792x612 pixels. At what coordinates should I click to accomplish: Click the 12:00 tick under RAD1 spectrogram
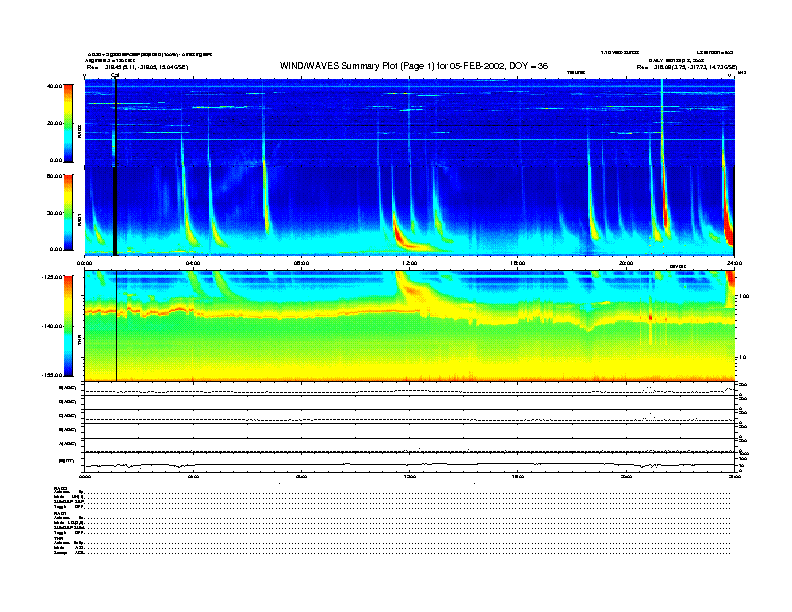[x=410, y=263]
